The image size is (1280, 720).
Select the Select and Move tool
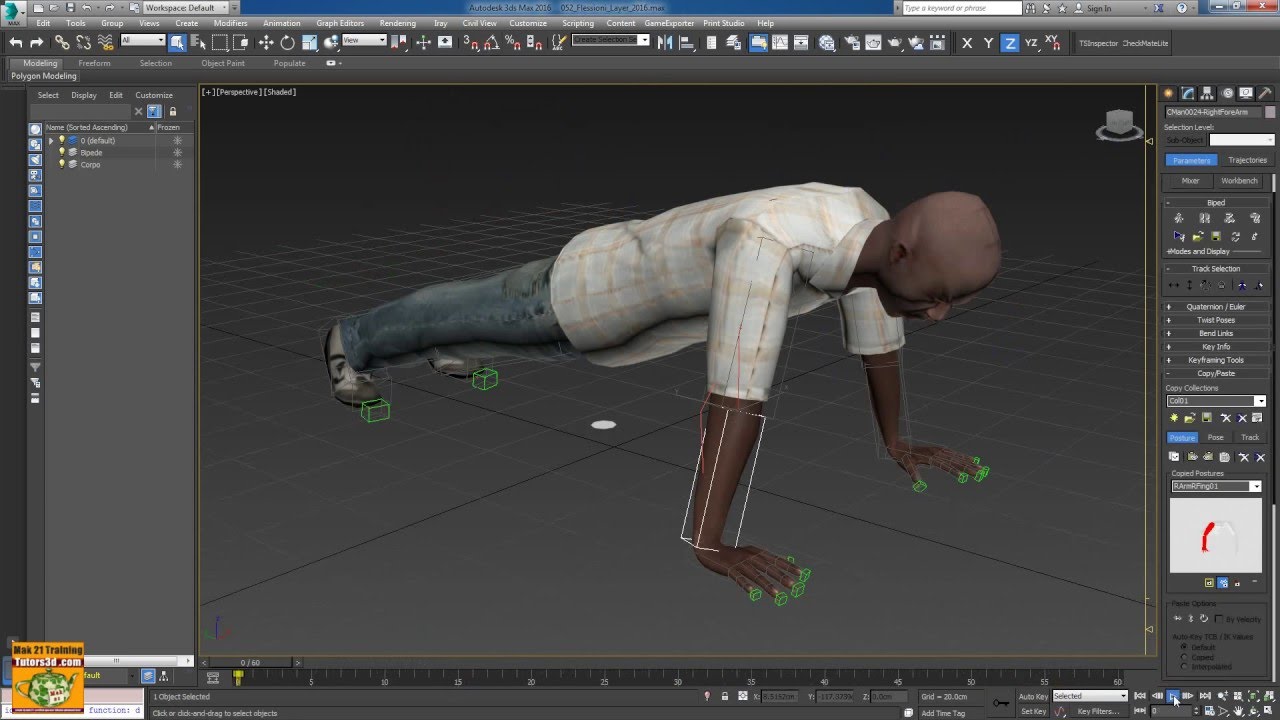[266, 42]
